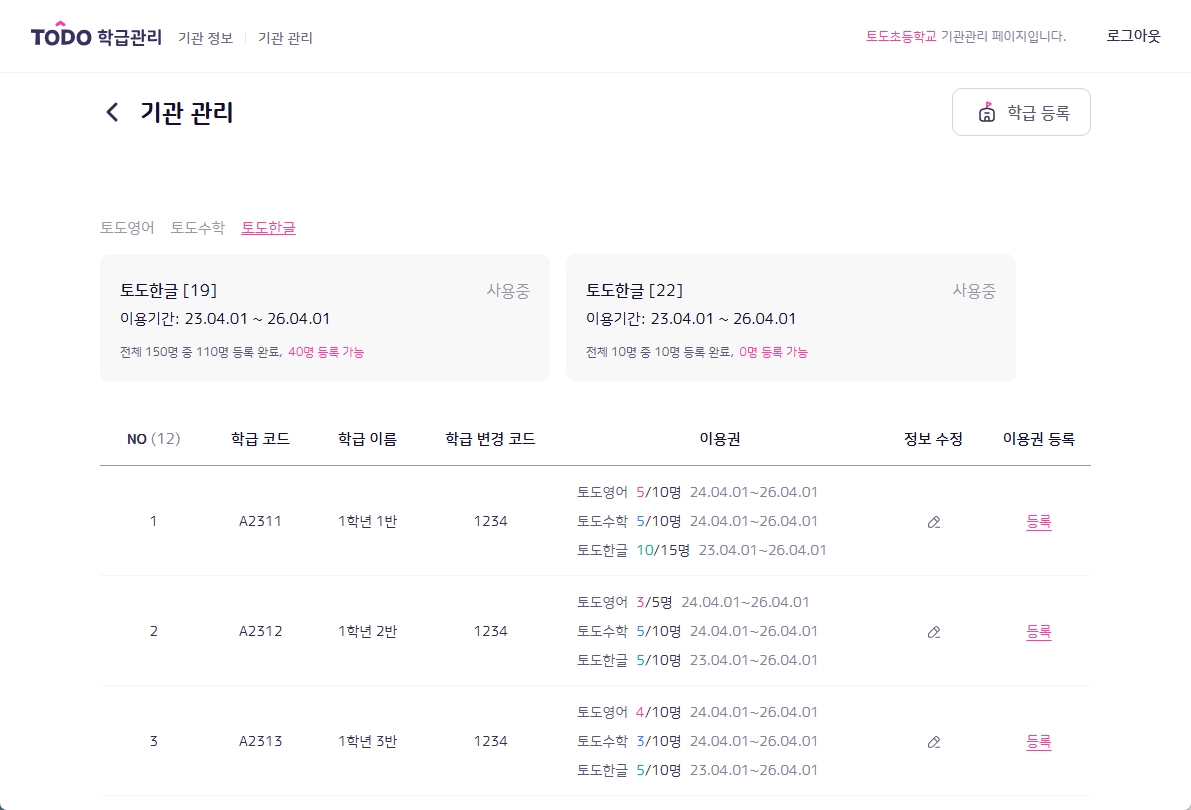The image size is (1191, 810).
Task: Switch to the 토도수학 tab
Action: pyautogui.click(x=198, y=228)
